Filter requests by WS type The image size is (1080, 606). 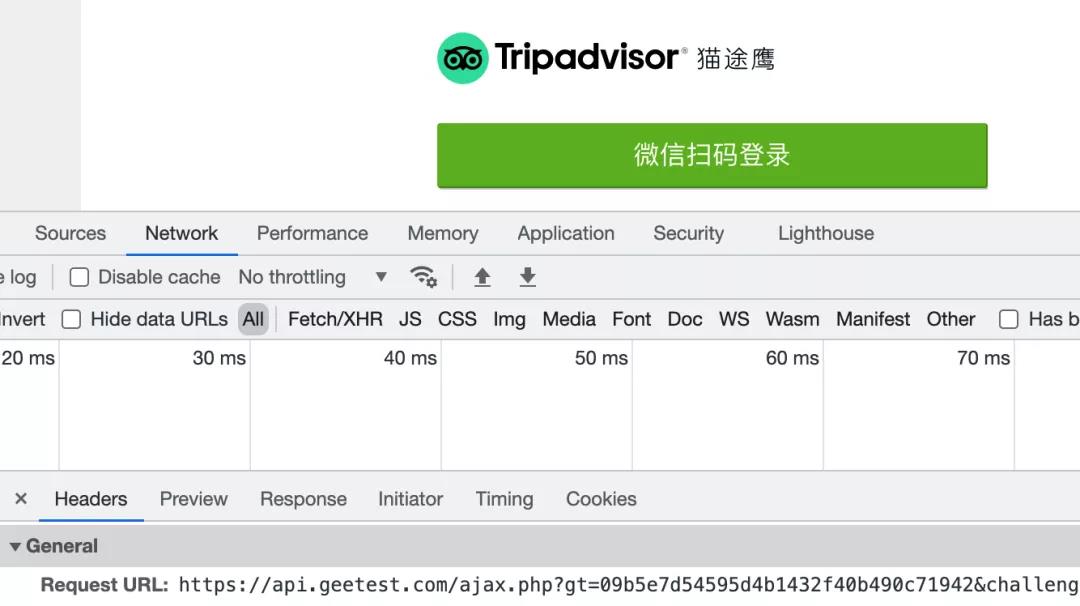[x=733, y=319]
